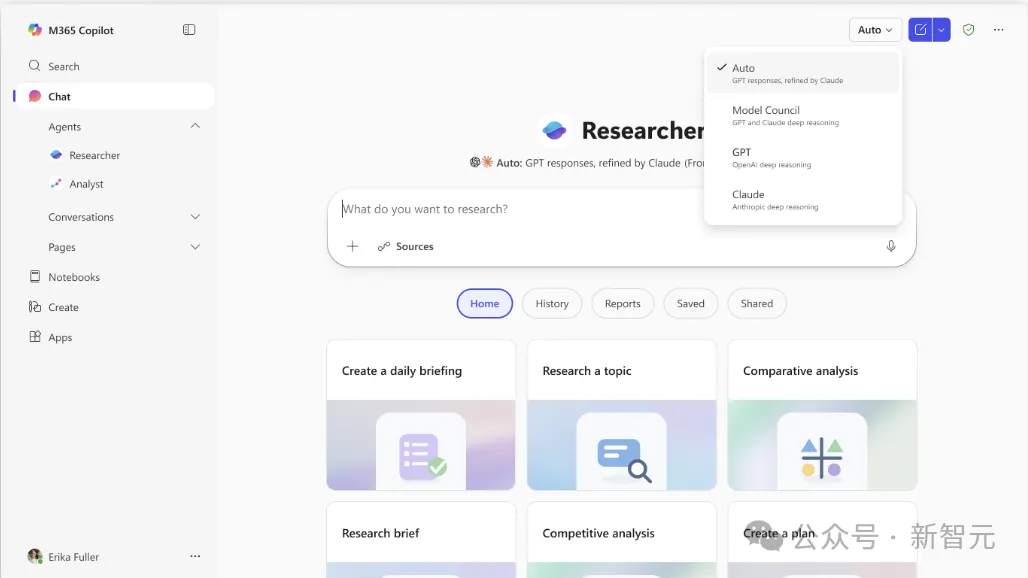The width and height of the screenshot is (1028, 578).
Task: Expand the Conversations section
Action: (195, 217)
